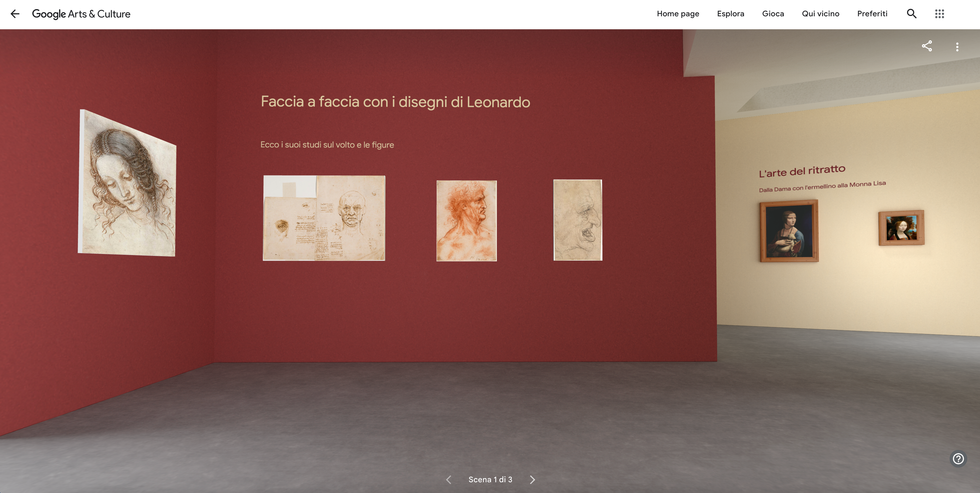The height and width of the screenshot is (493, 980).
Task: Open the Google apps grid icon
Action: [939, 14]
